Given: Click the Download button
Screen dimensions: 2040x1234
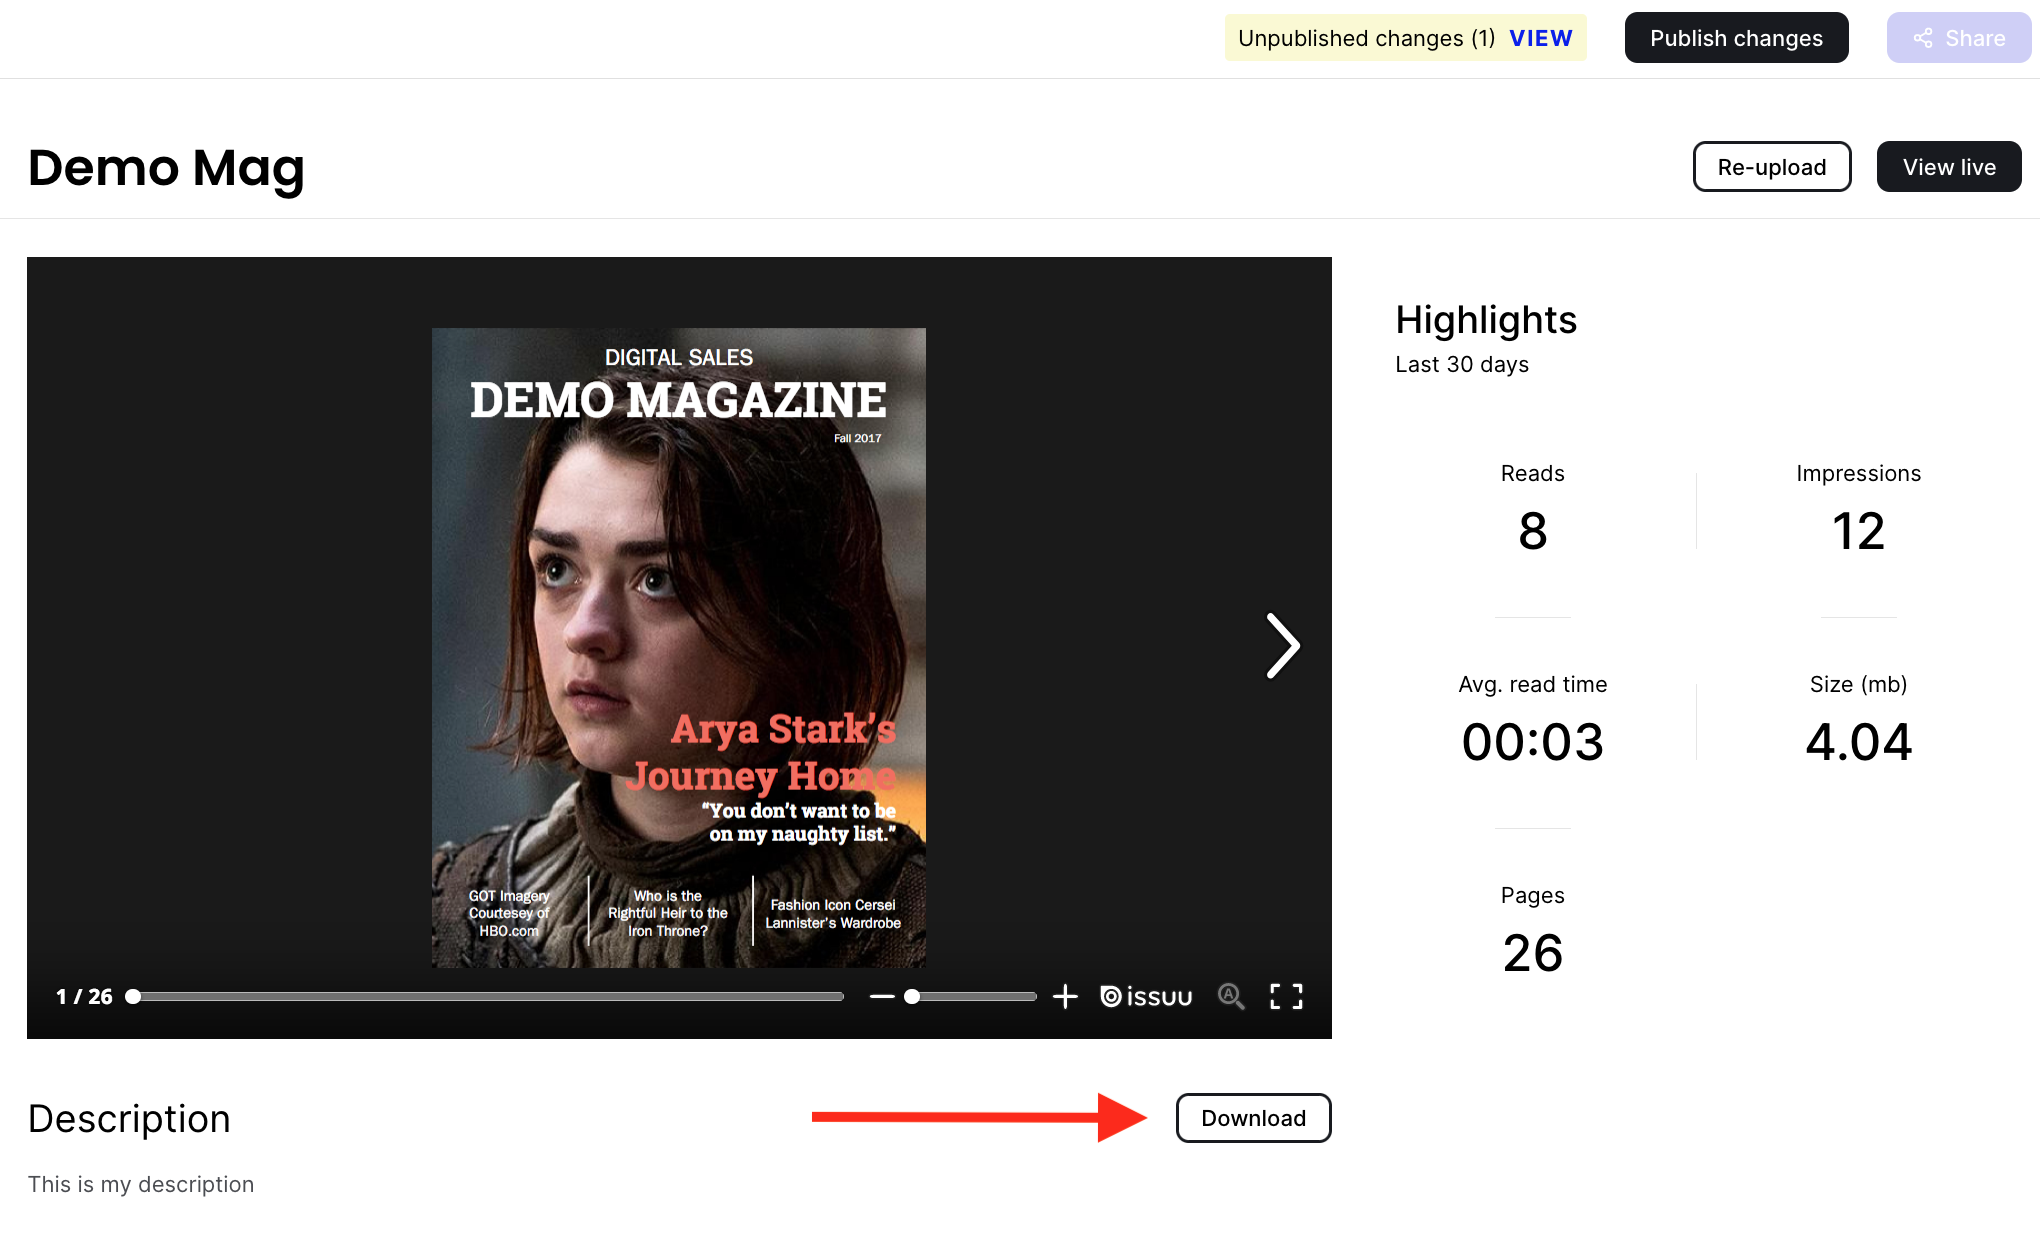Looking at the screenshot, I should (x=1253, y=1118).
